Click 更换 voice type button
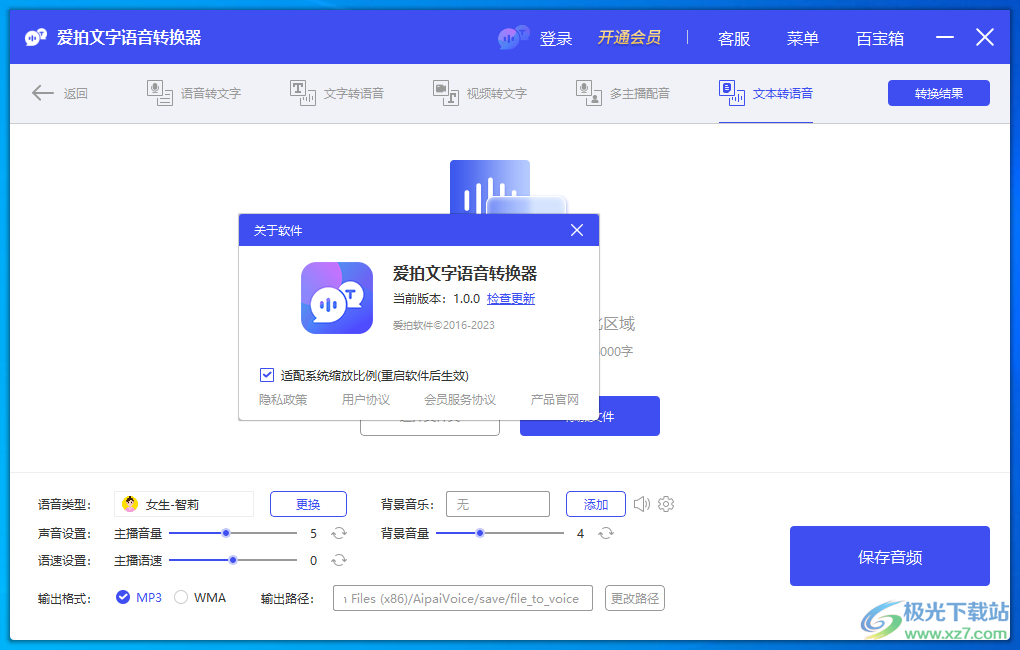The height and width of the screenshot is (650, 1020). click(308, 504)
